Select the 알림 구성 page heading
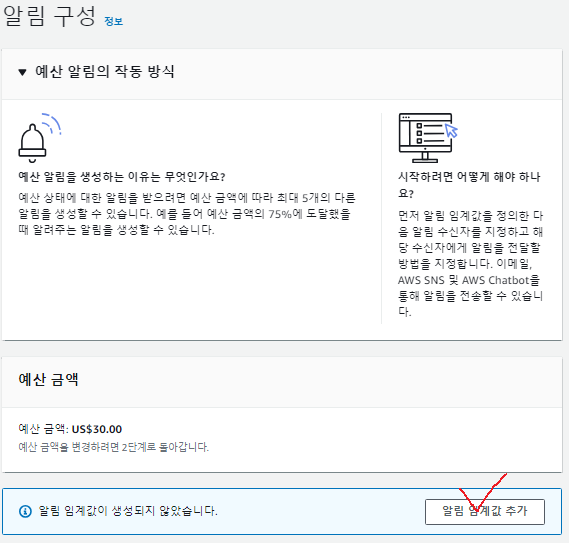The height and width of the screenshot is (543, 569). coord(49,16)
